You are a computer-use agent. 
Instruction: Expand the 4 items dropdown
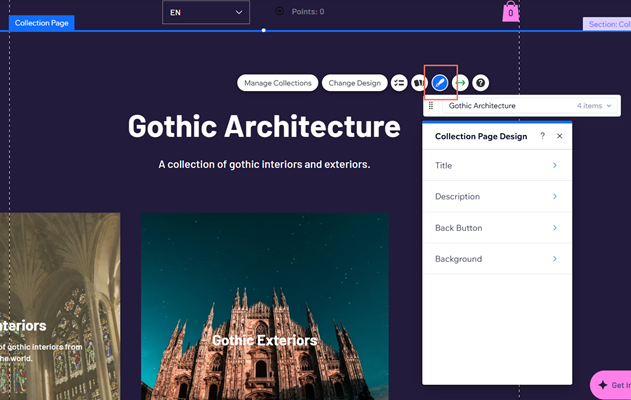594,106
